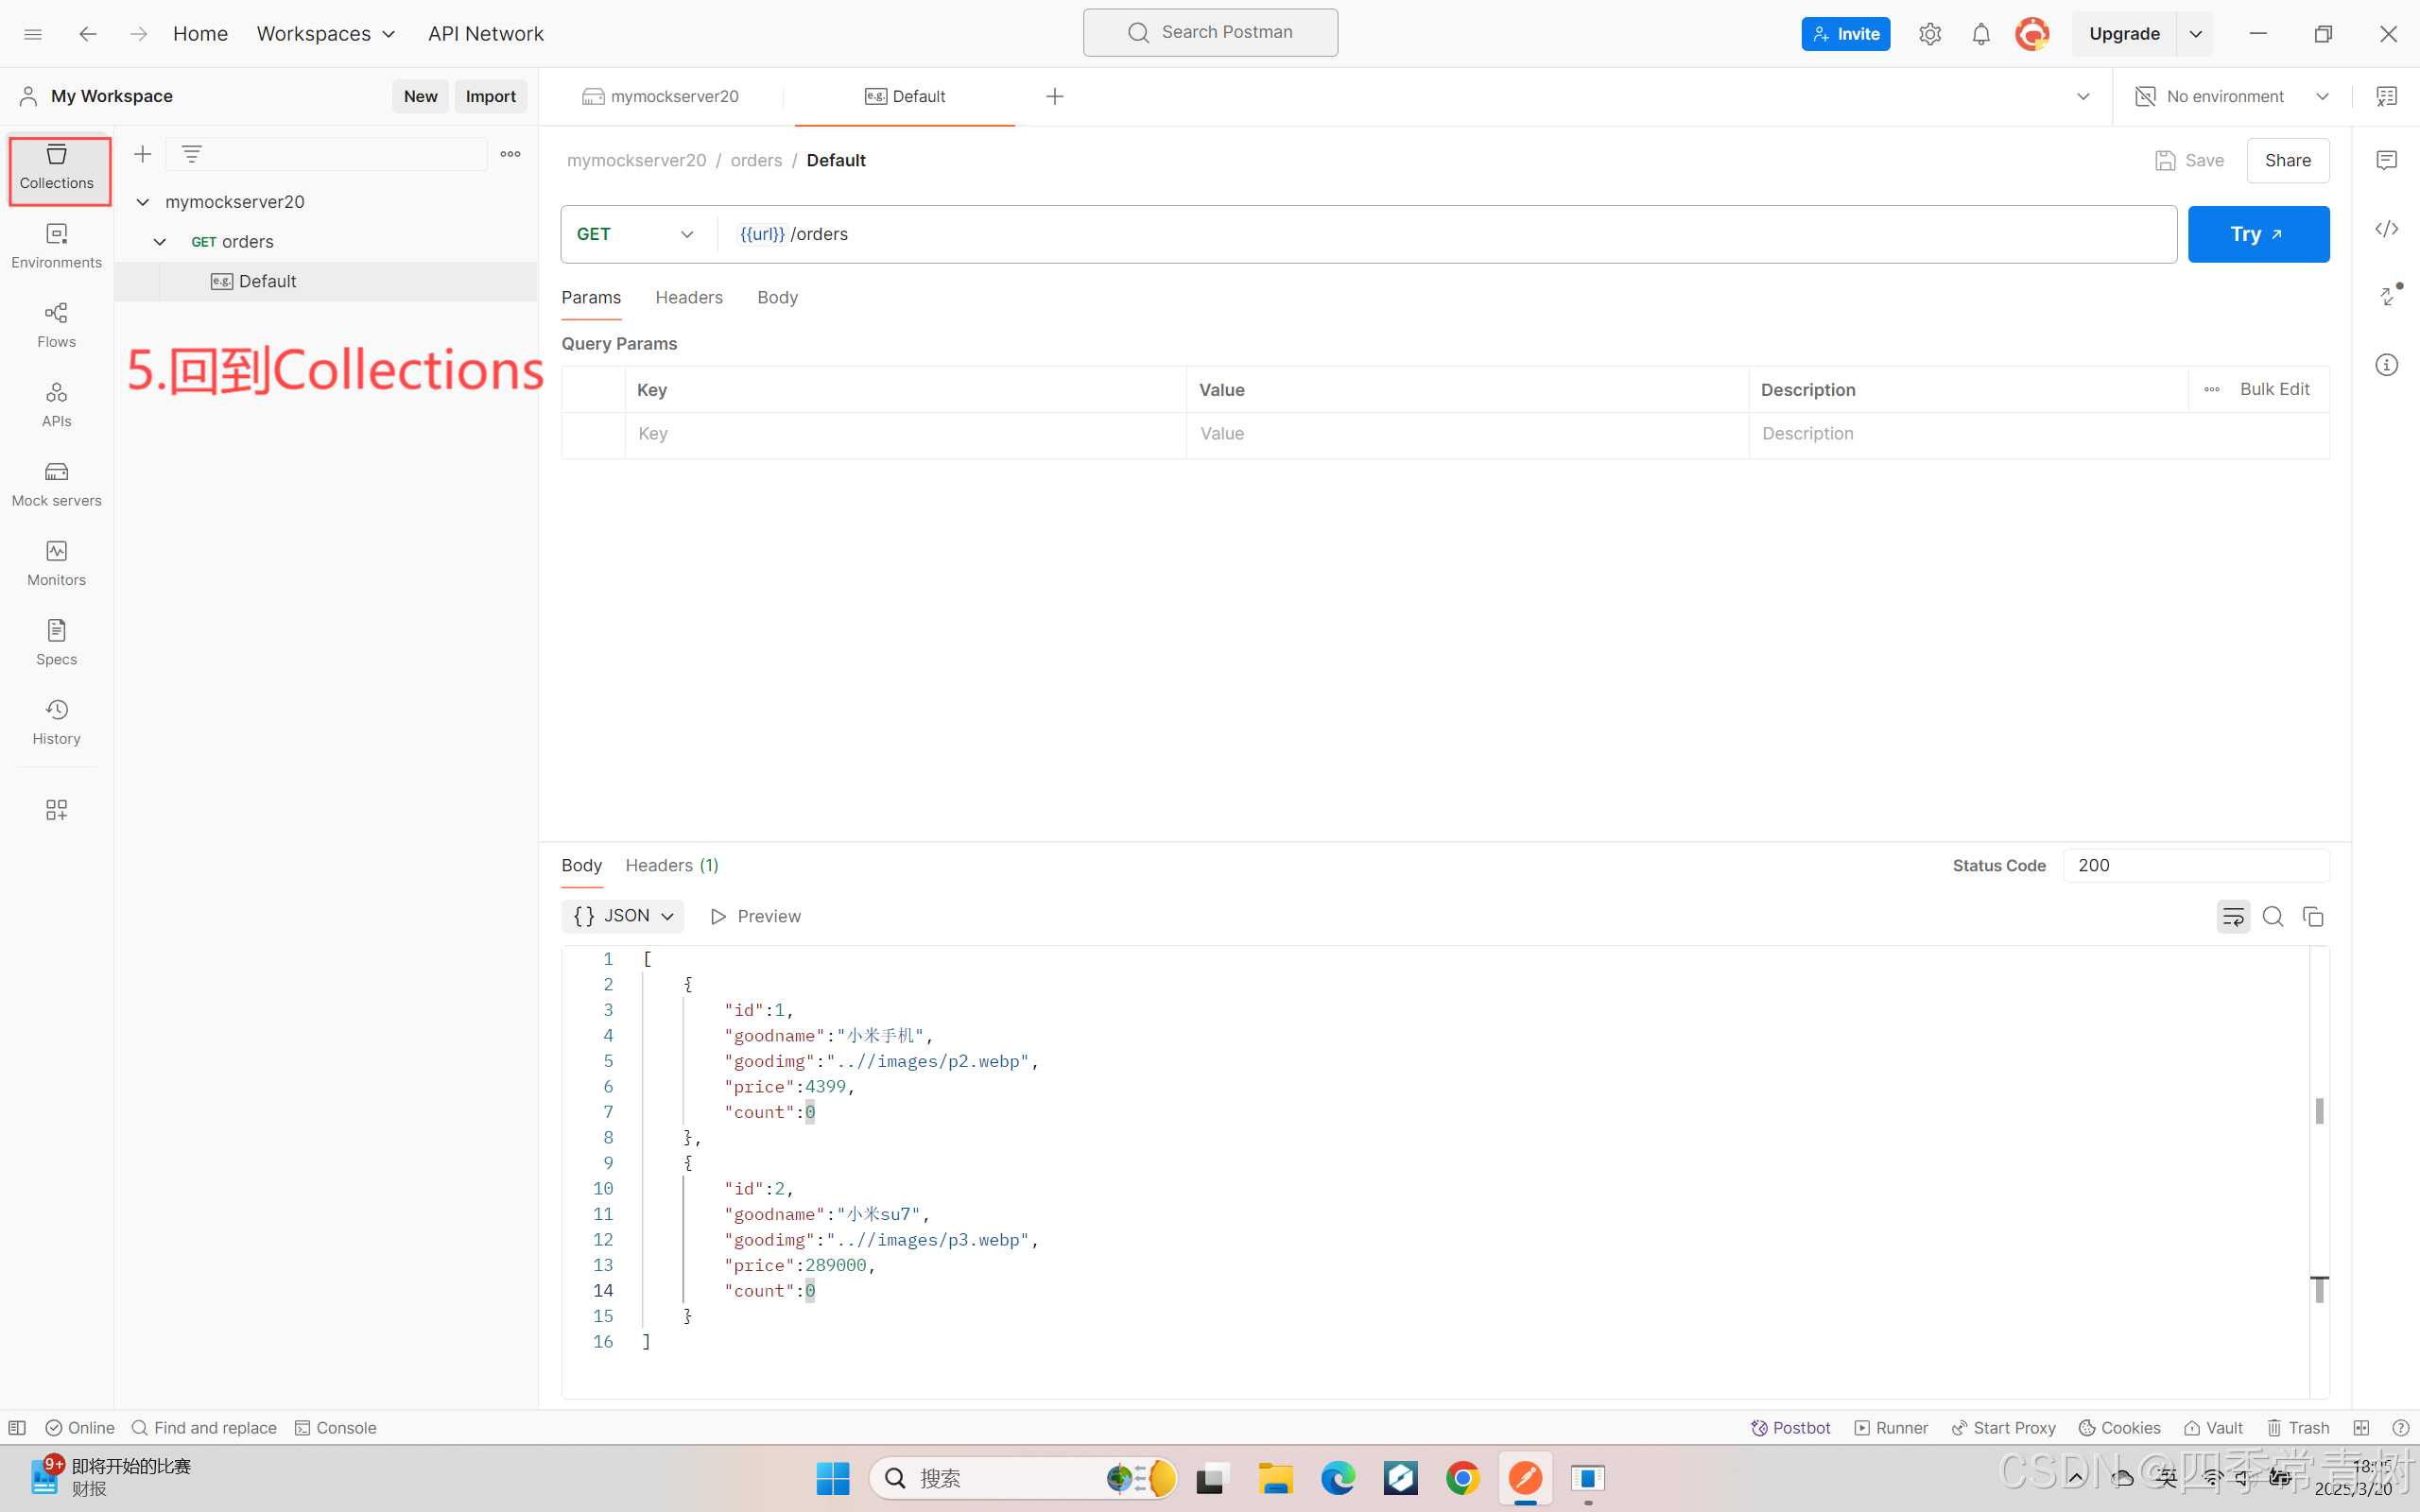Open the response search icon

pyautogui.click(x=2272, y=916)
